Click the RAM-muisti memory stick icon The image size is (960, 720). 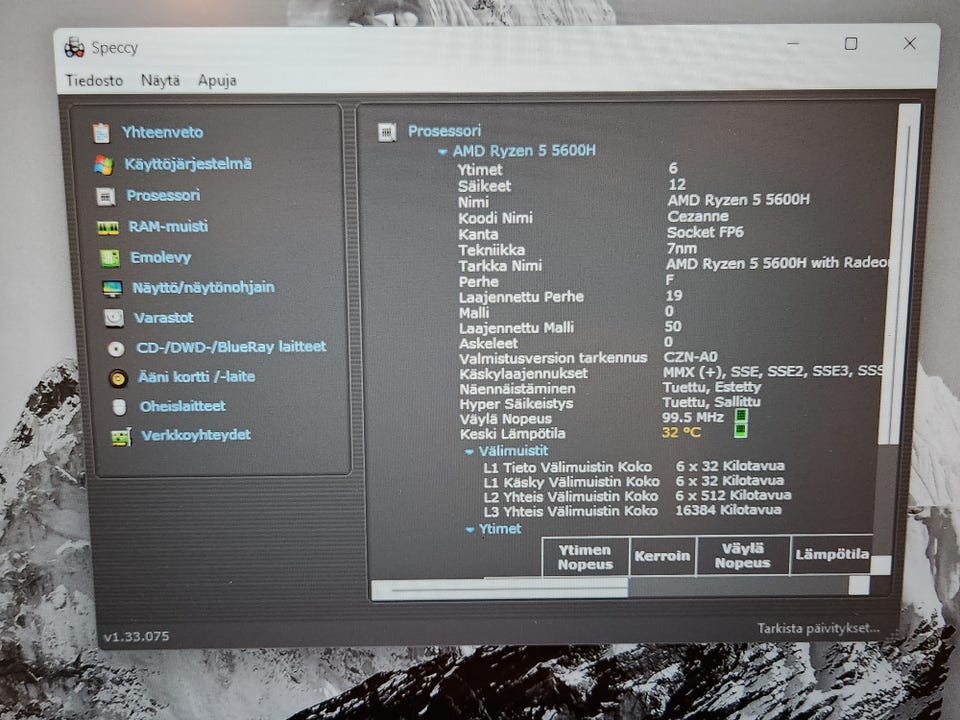pos(108,228)
